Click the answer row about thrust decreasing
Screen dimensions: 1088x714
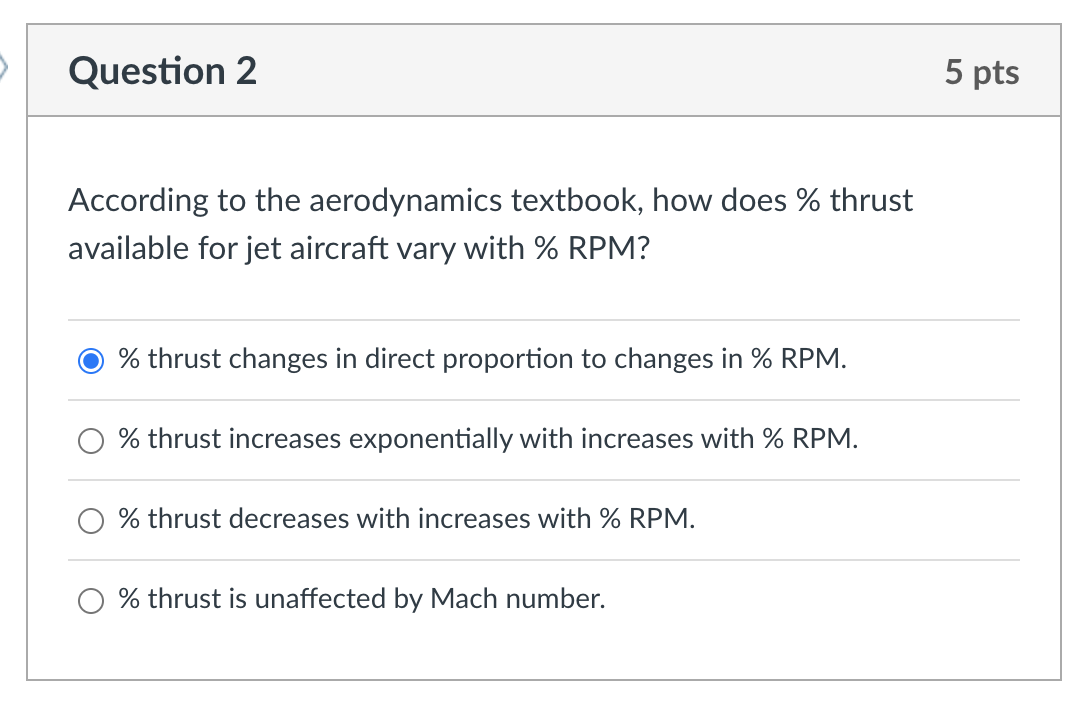[406, 518]
